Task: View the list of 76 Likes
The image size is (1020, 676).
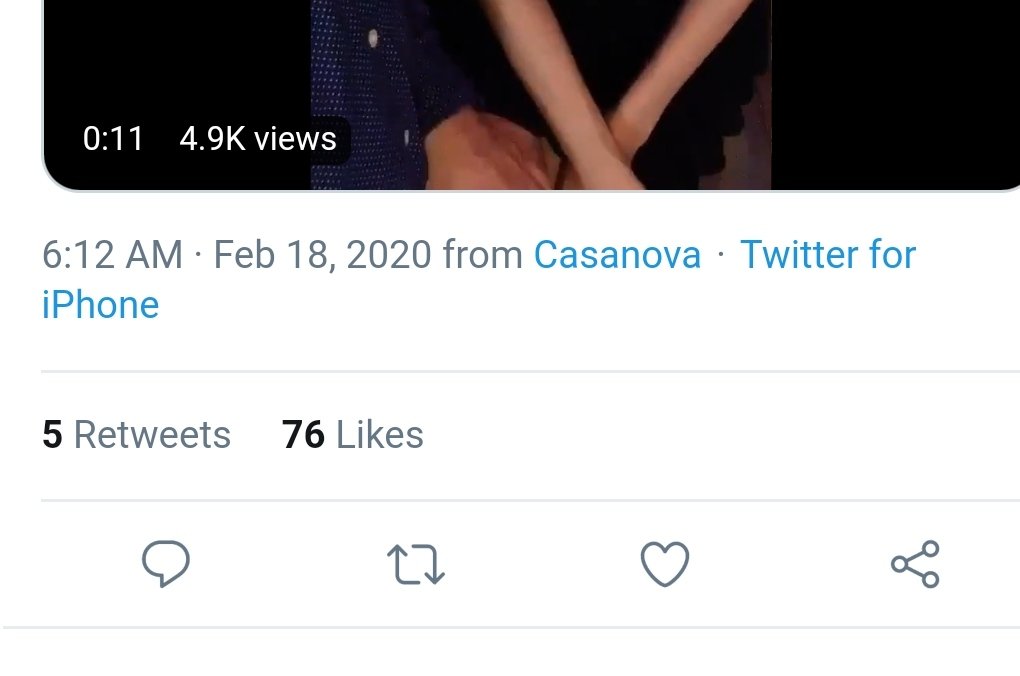Action: point(353,435)
